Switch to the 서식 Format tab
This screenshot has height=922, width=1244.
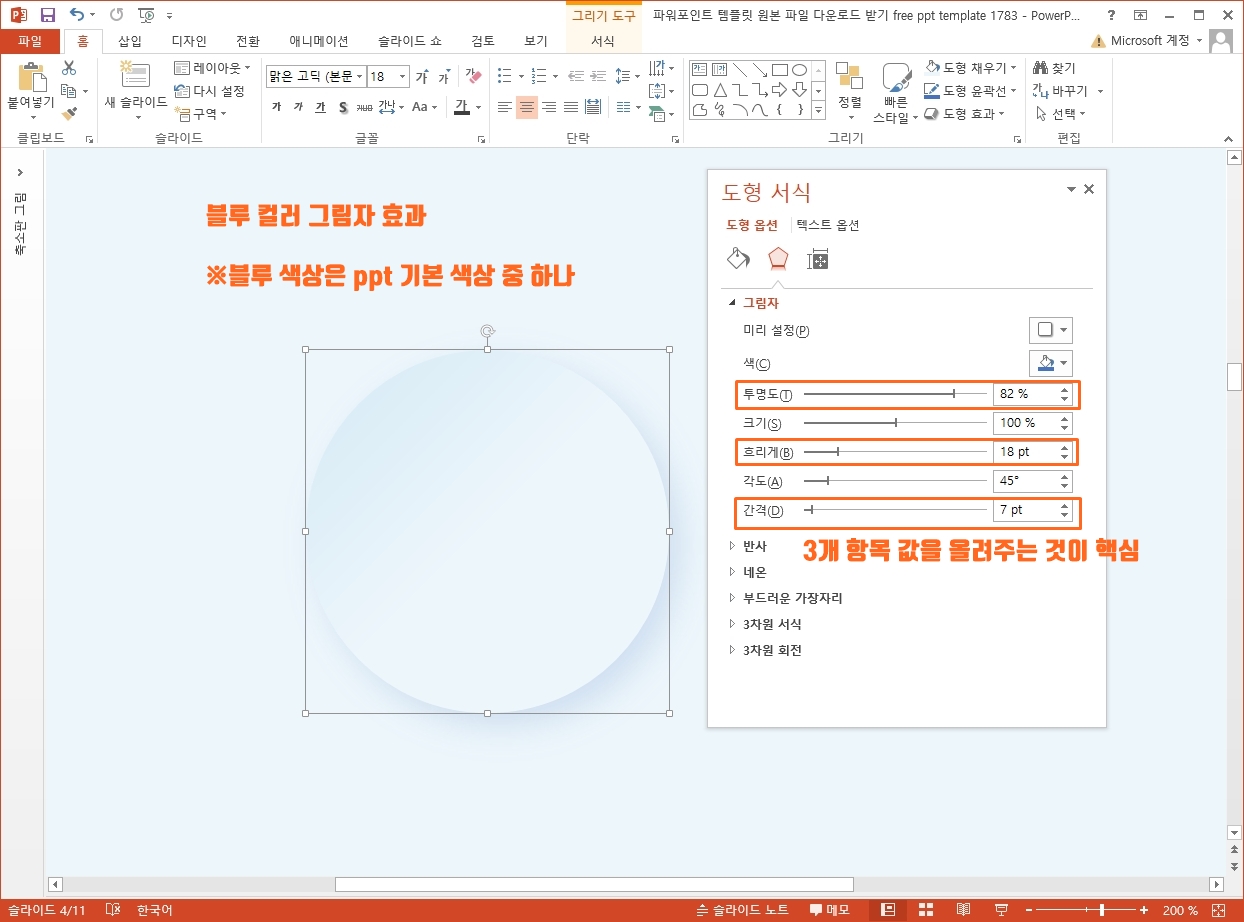pos(603,41)
